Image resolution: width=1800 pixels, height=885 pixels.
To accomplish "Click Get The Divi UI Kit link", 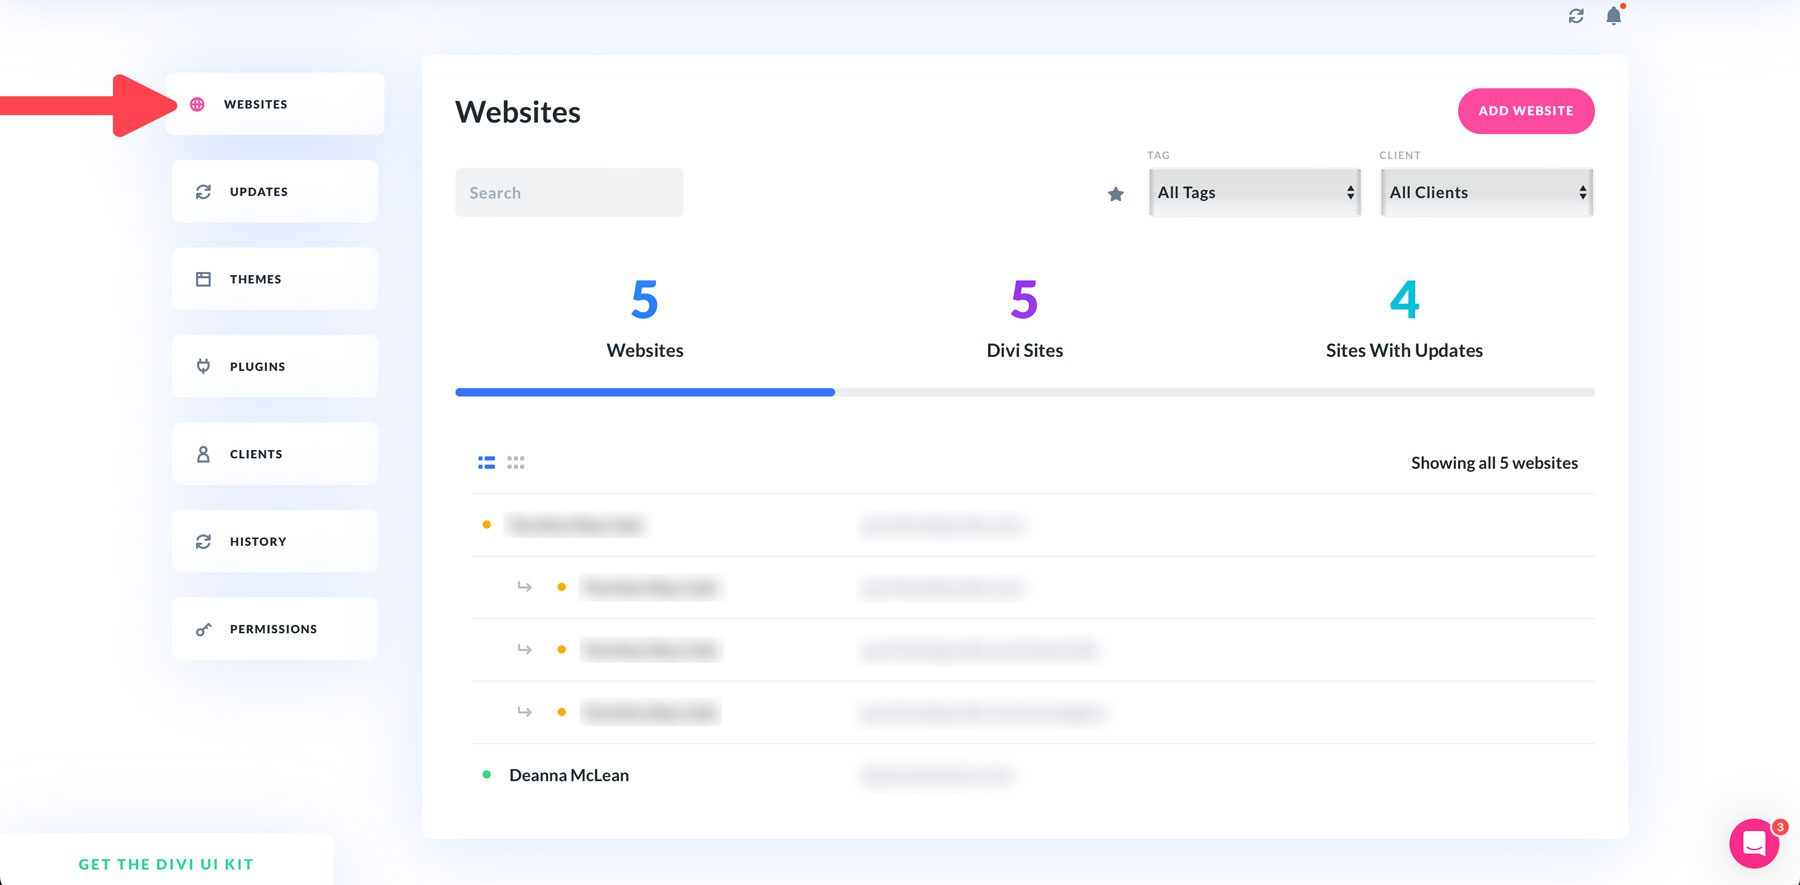I will pyautogui.click(x=166, y=864).
